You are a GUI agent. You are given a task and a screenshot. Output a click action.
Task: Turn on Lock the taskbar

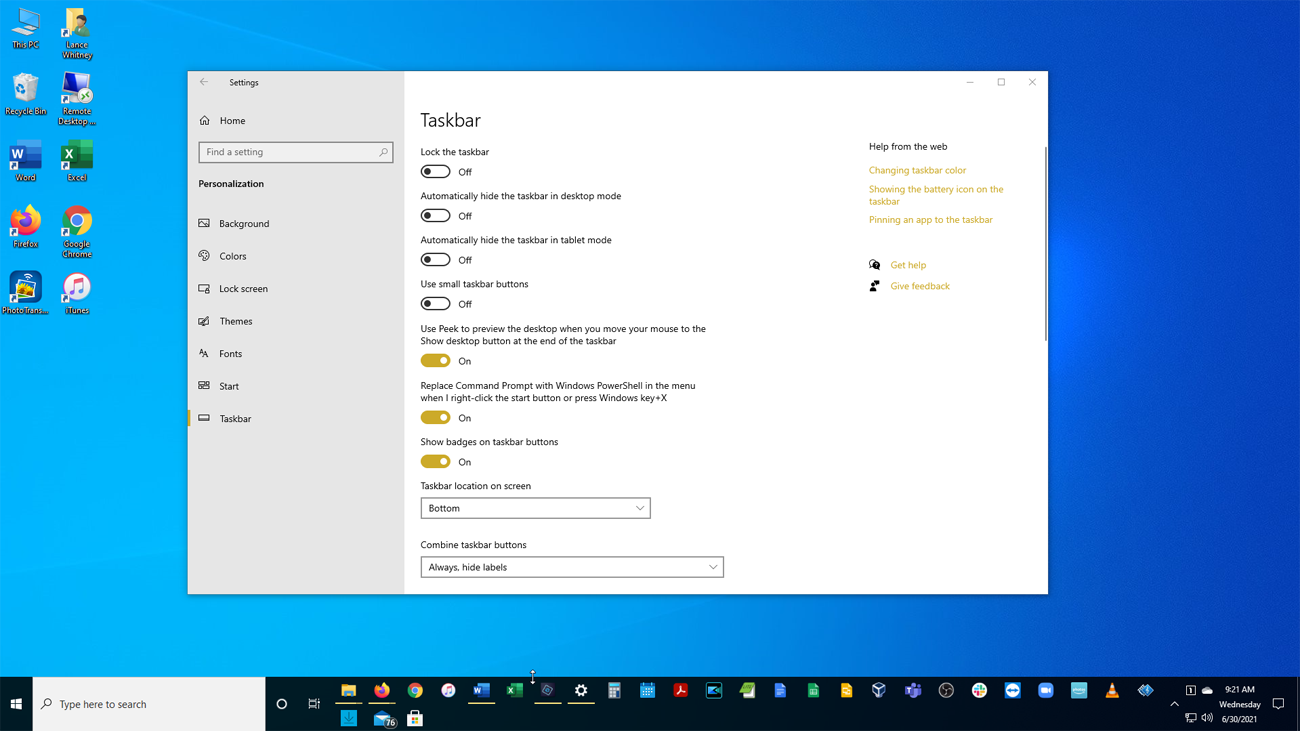[x=435, y=172]
